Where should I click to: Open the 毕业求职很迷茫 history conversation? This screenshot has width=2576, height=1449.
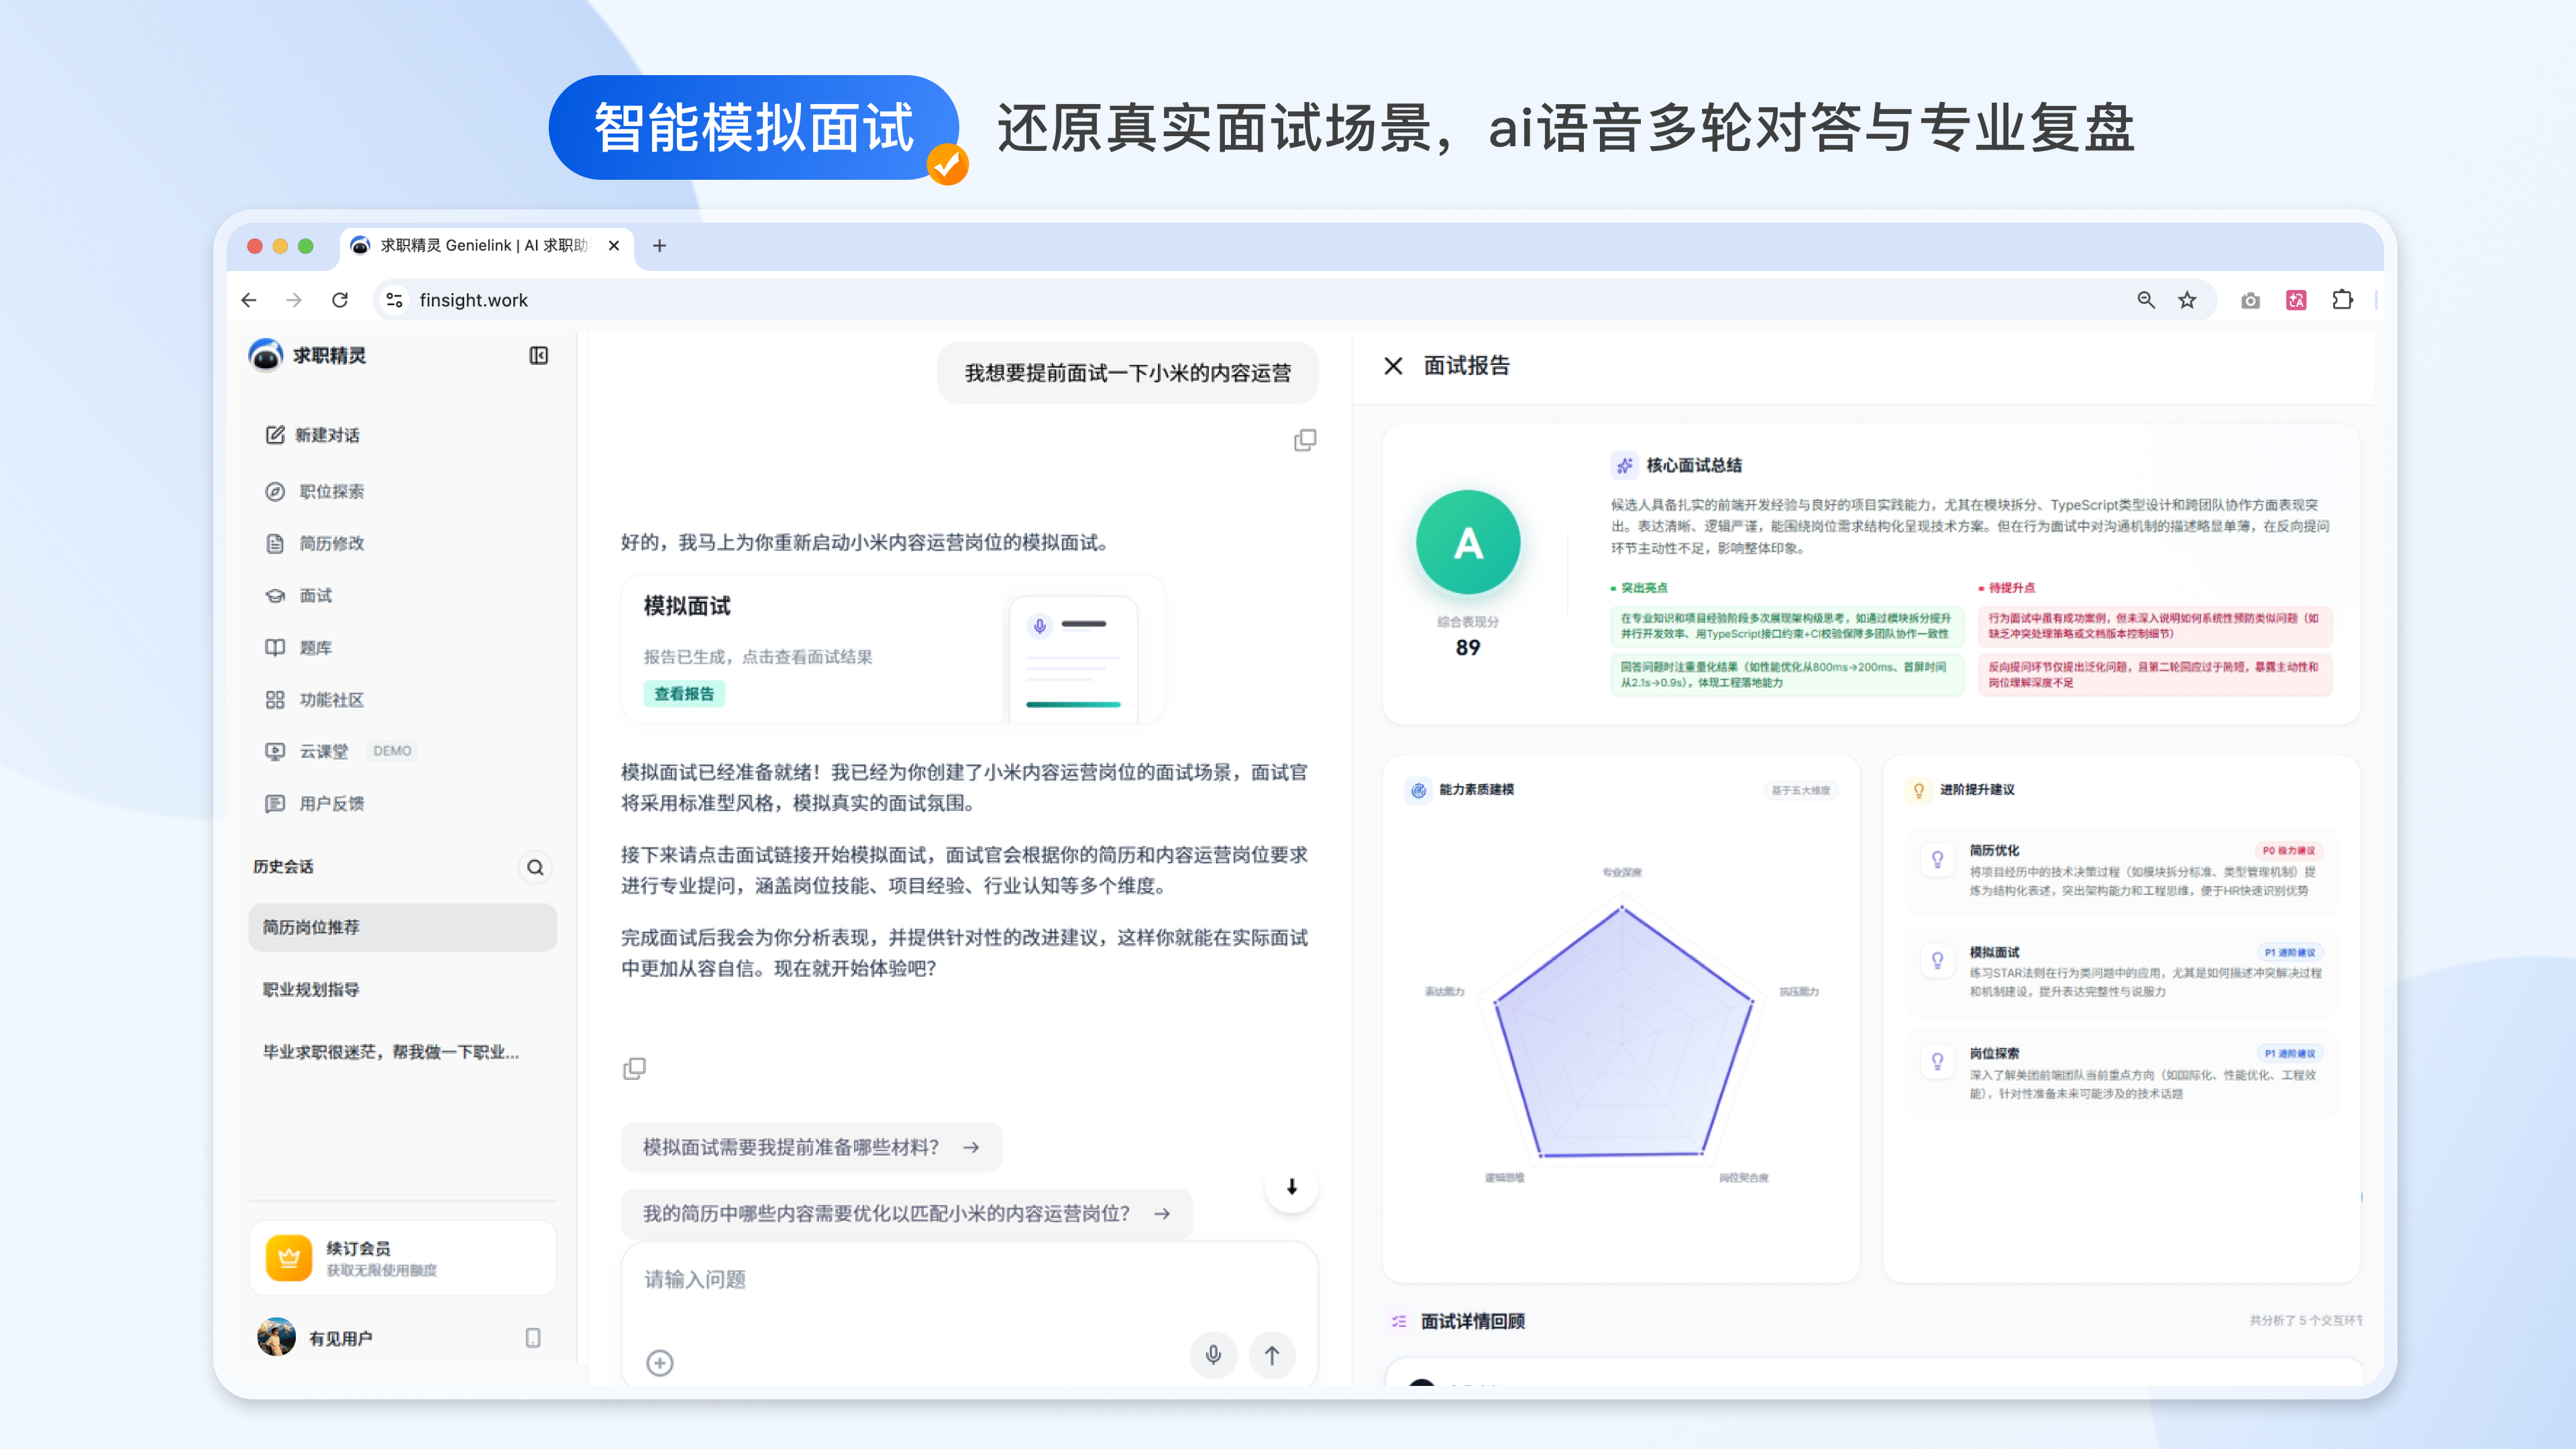click(x=402, y=1051)
